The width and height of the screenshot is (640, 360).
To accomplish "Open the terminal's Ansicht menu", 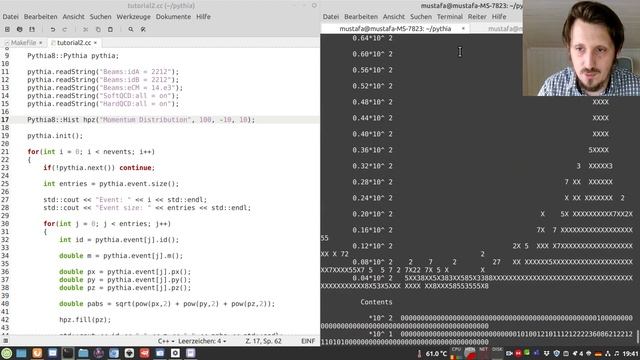I will [394, 17].
